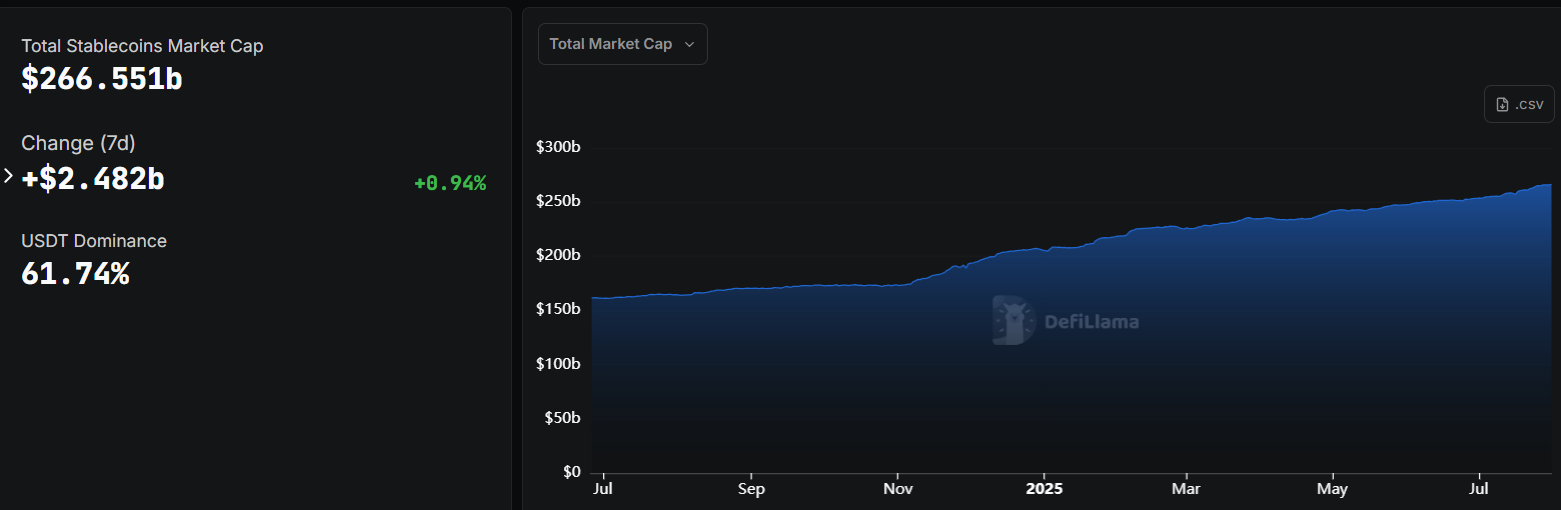Image resolution: width=1561 pixels, height=510 pixels.
Task: Click the $266.551b market cap value
Action: point(102,78)
